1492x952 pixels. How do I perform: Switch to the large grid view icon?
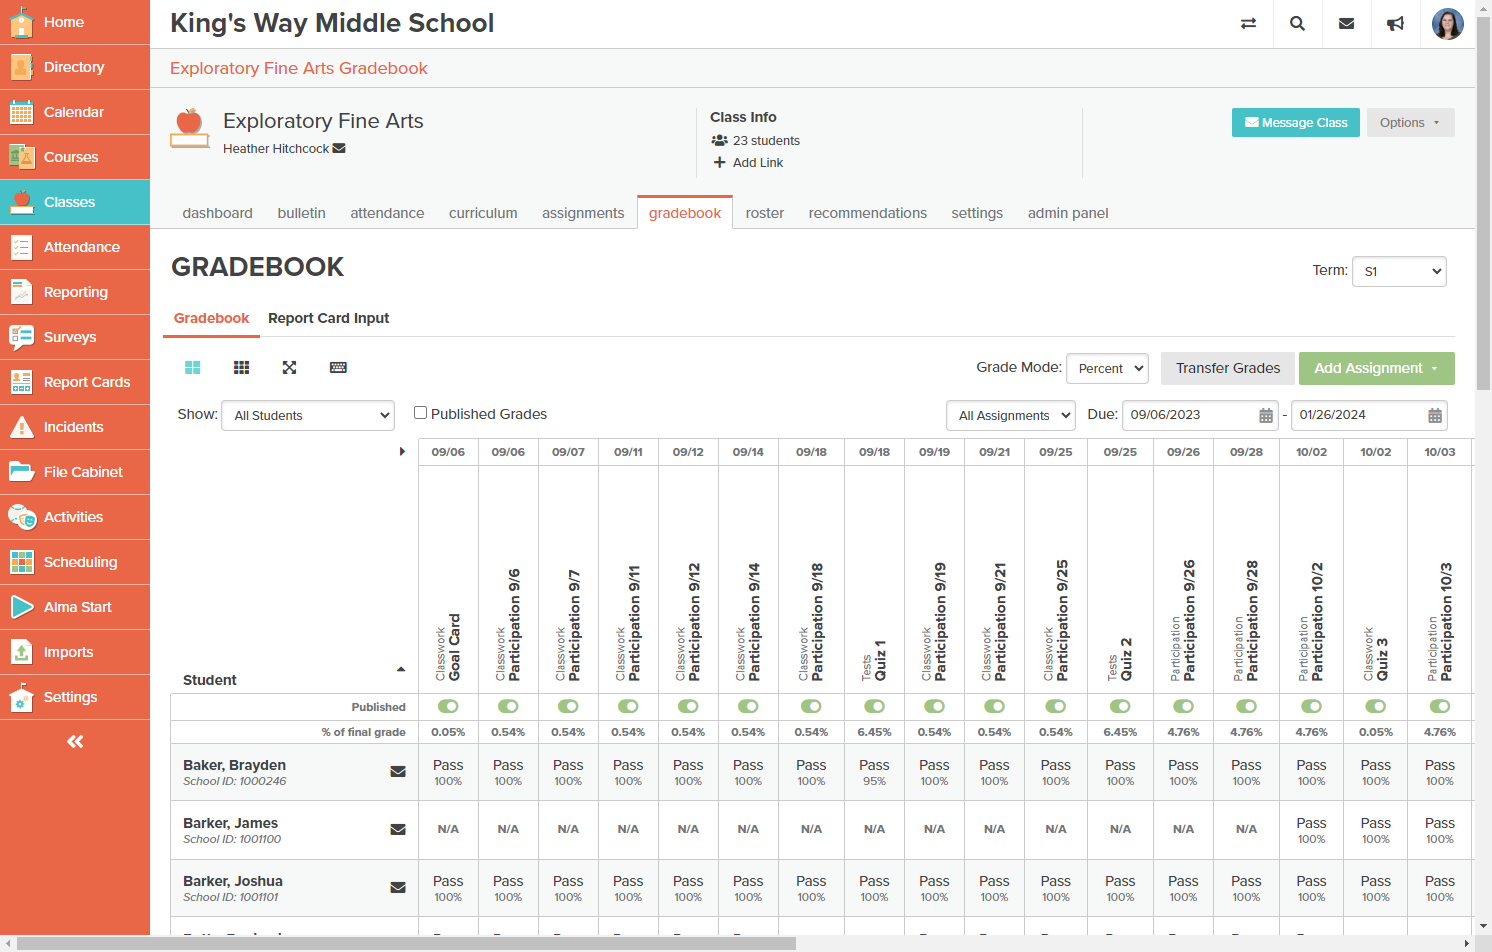pyautogui.click(x=193, y=368)
